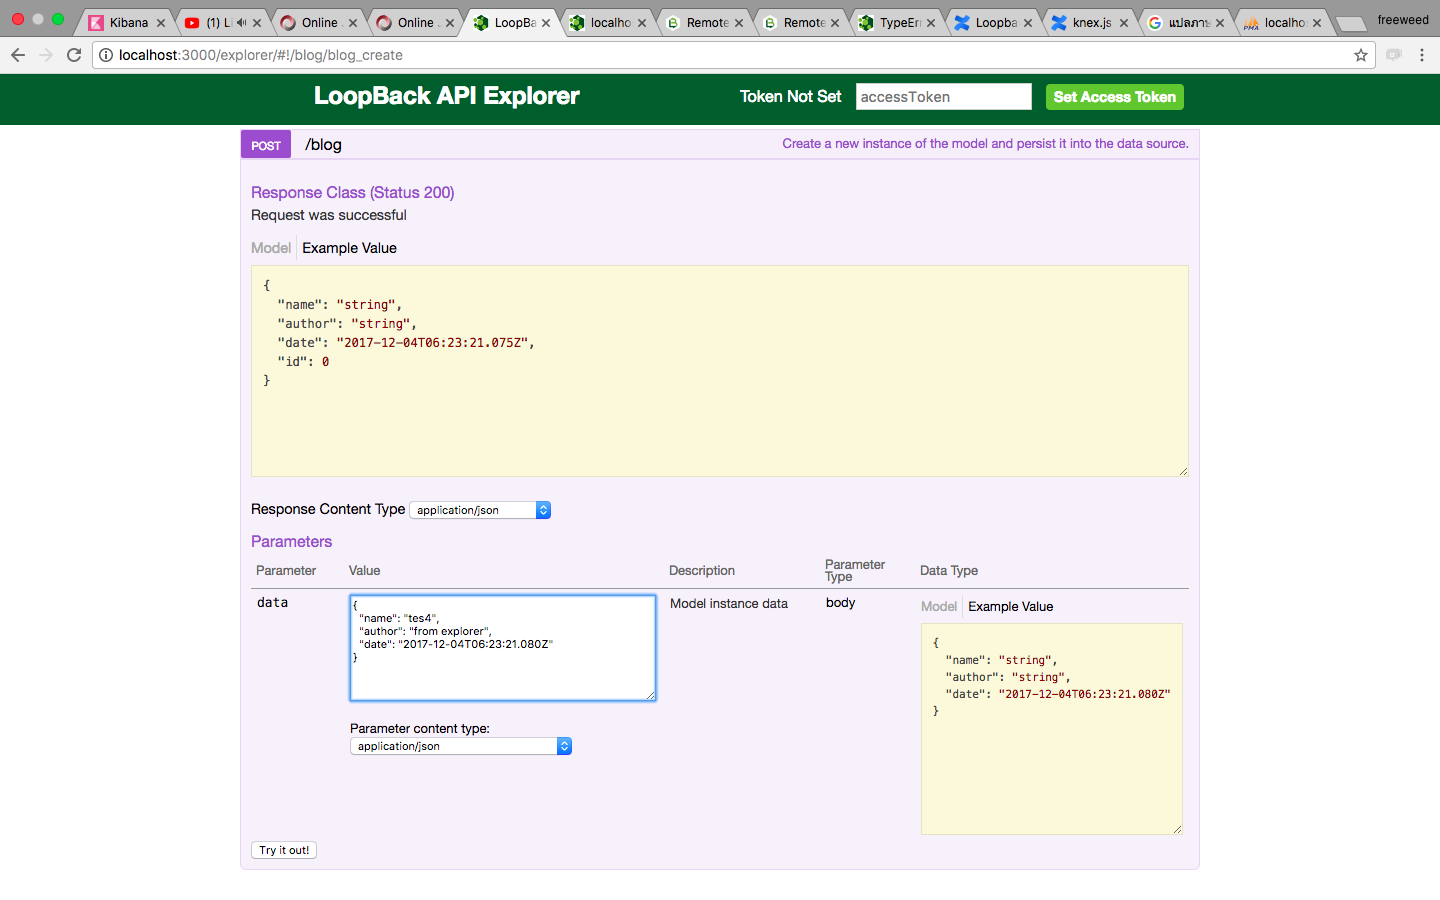Open a new blank tab
Viewport: 1440px width, 900px height.
1351,23
